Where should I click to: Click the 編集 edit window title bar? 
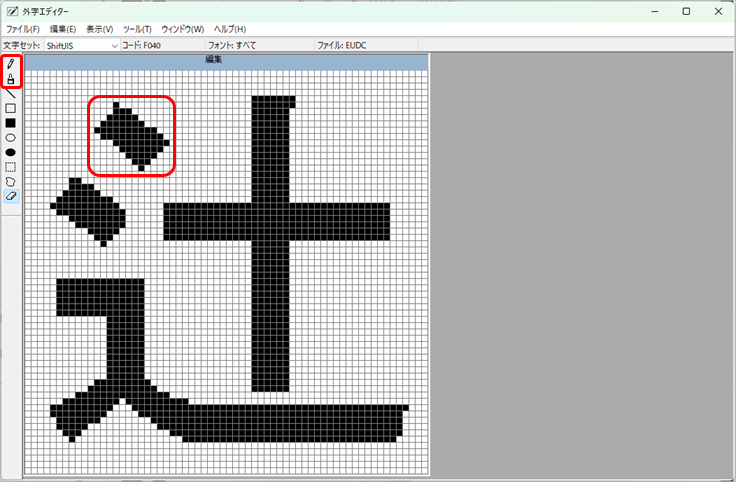click(x=226, y=60)
